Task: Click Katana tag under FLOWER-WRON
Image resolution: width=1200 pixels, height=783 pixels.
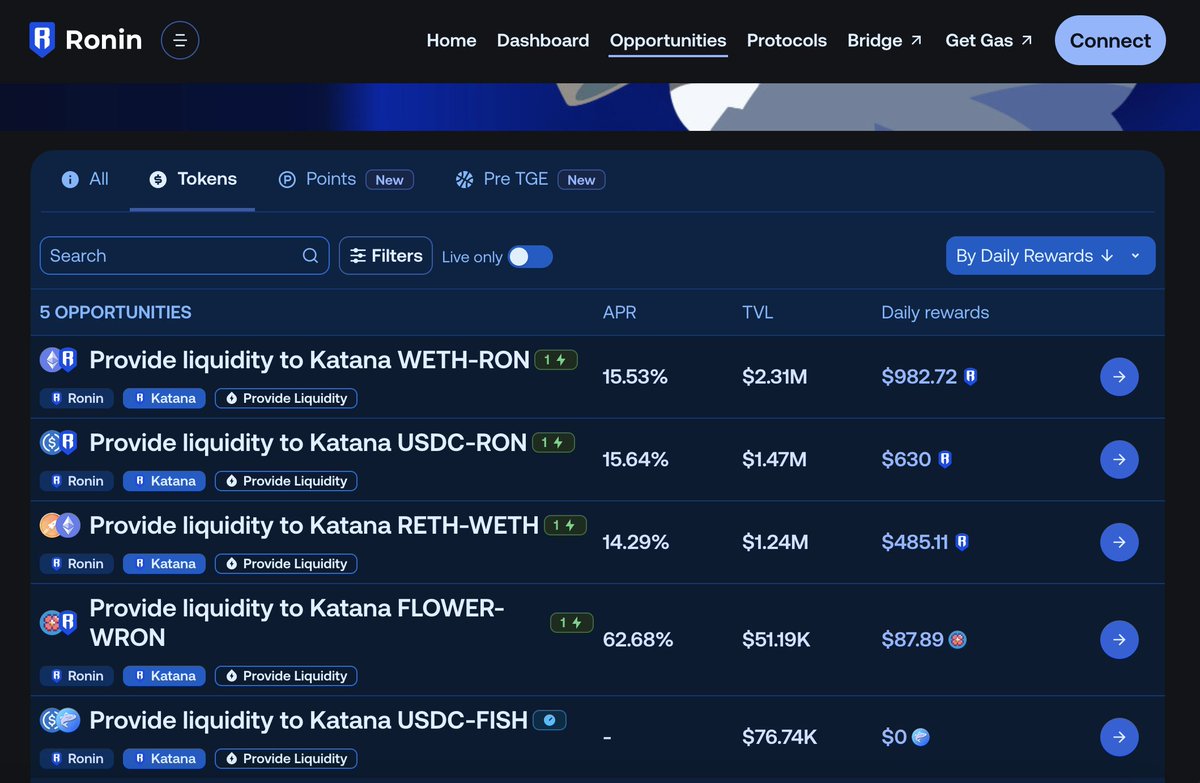Action: pos(165,676)
